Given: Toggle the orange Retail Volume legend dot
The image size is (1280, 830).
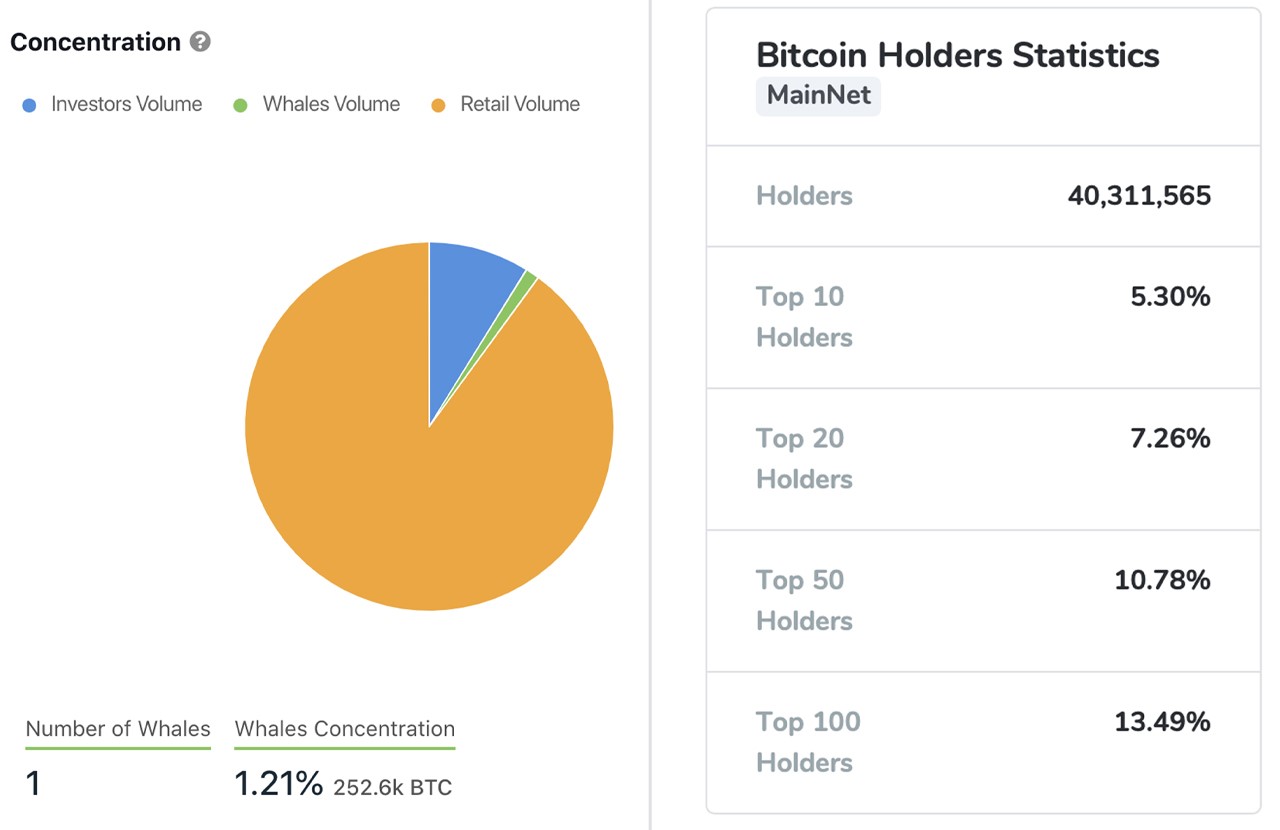Looking at the screenshot, I should pos(438,105).
